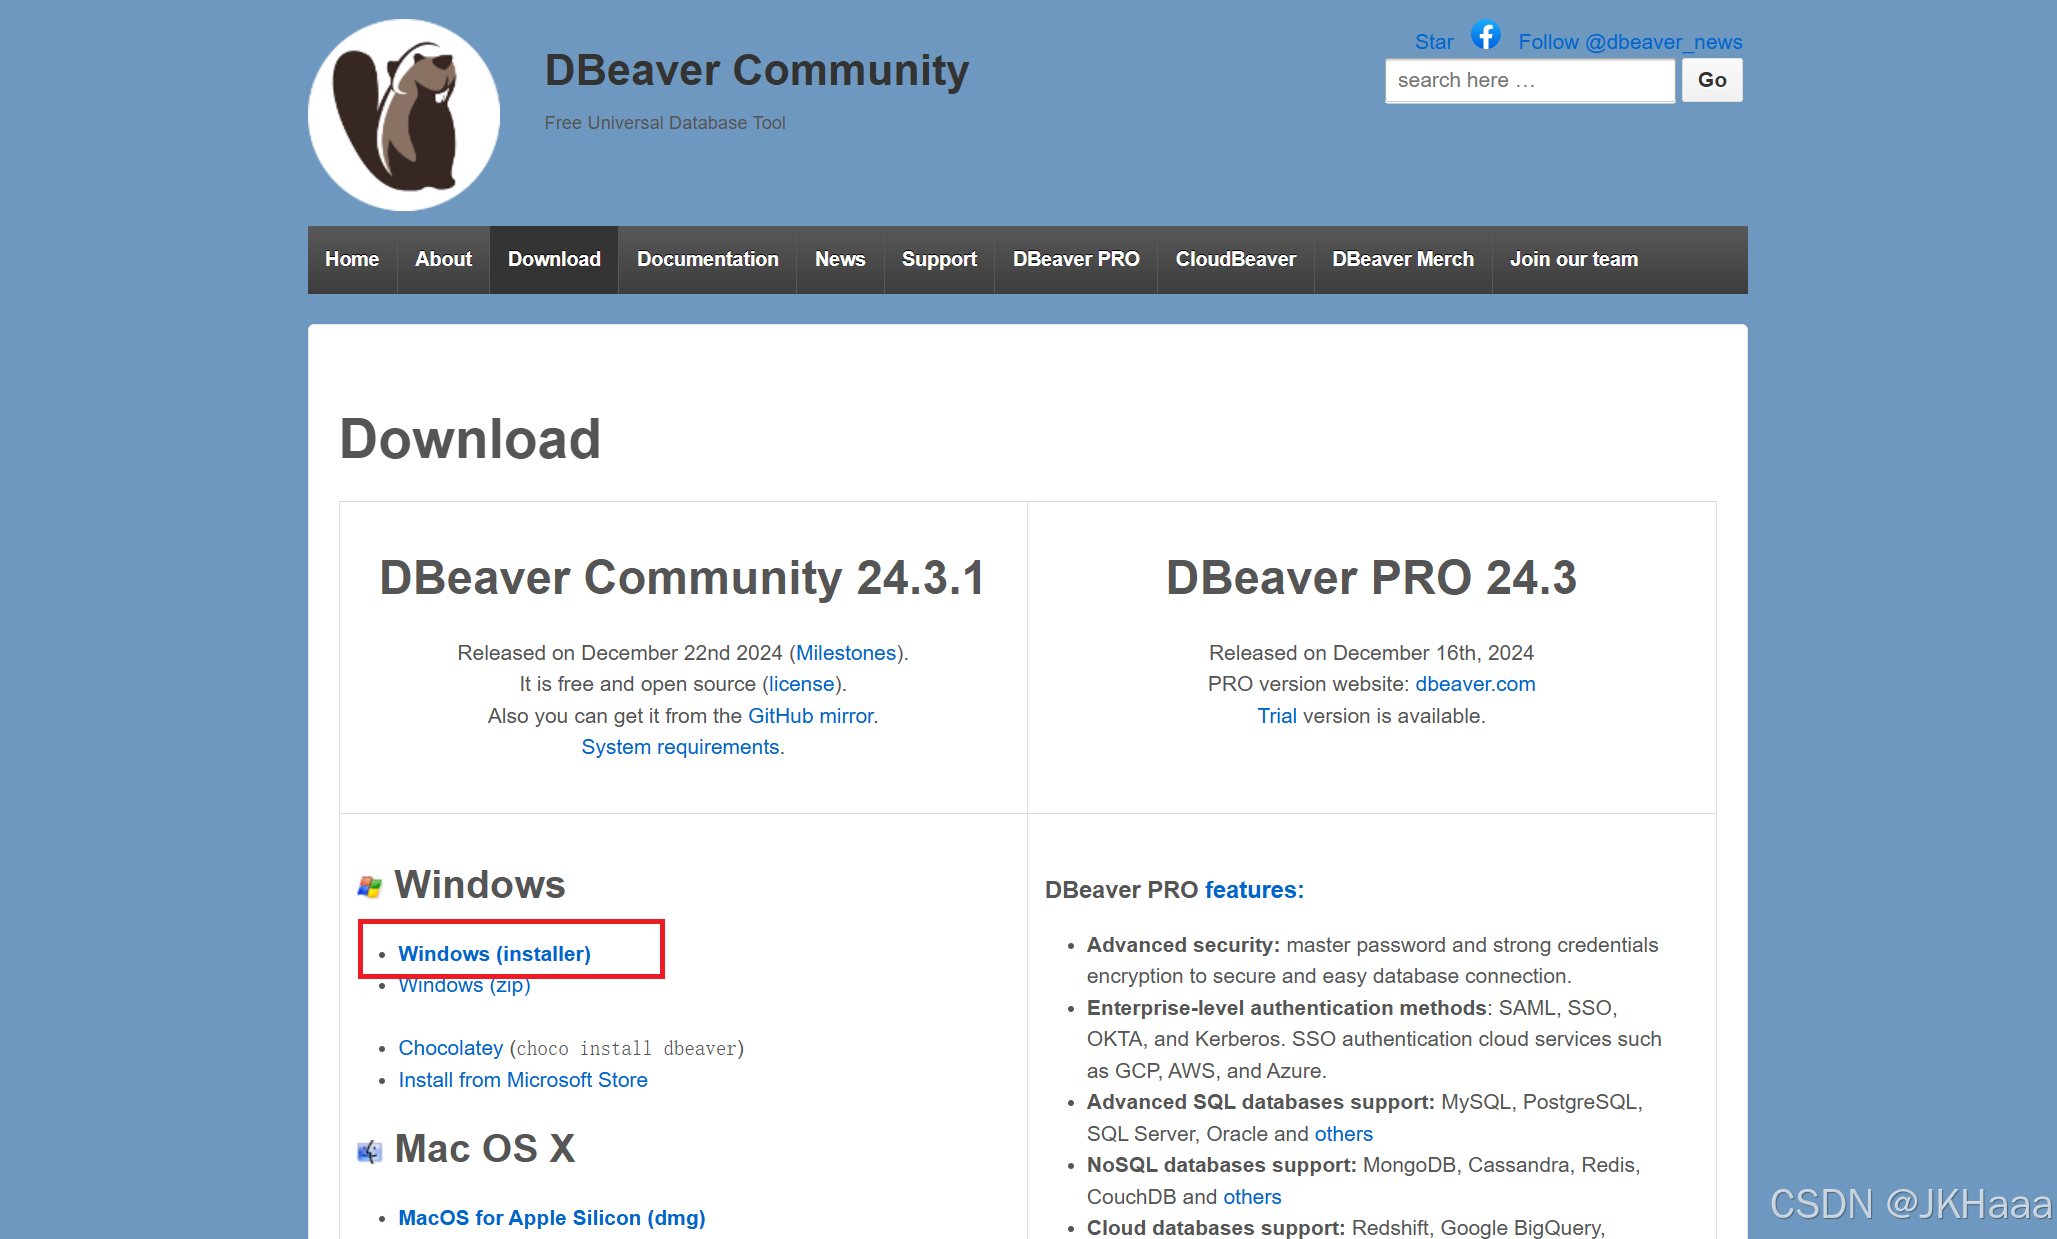View System requirements link
Screen dimensions: 2057x1239
coord(680,747)
